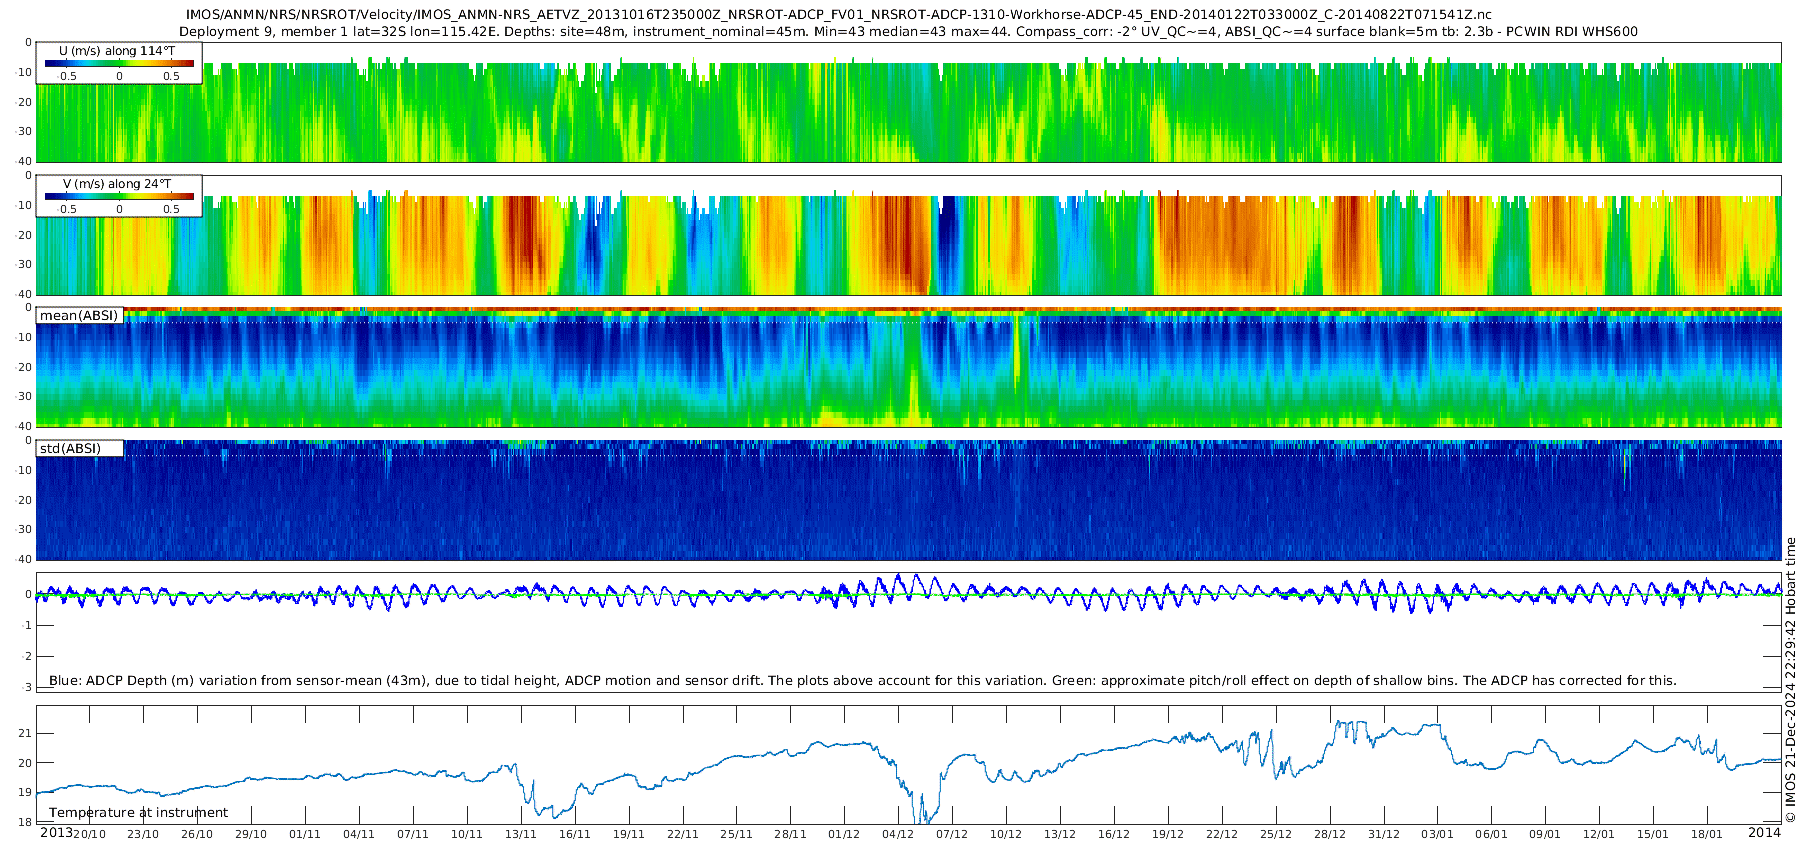Select the 'Temperature at instrument' label
1800x850 pixels.
point(138,813)
